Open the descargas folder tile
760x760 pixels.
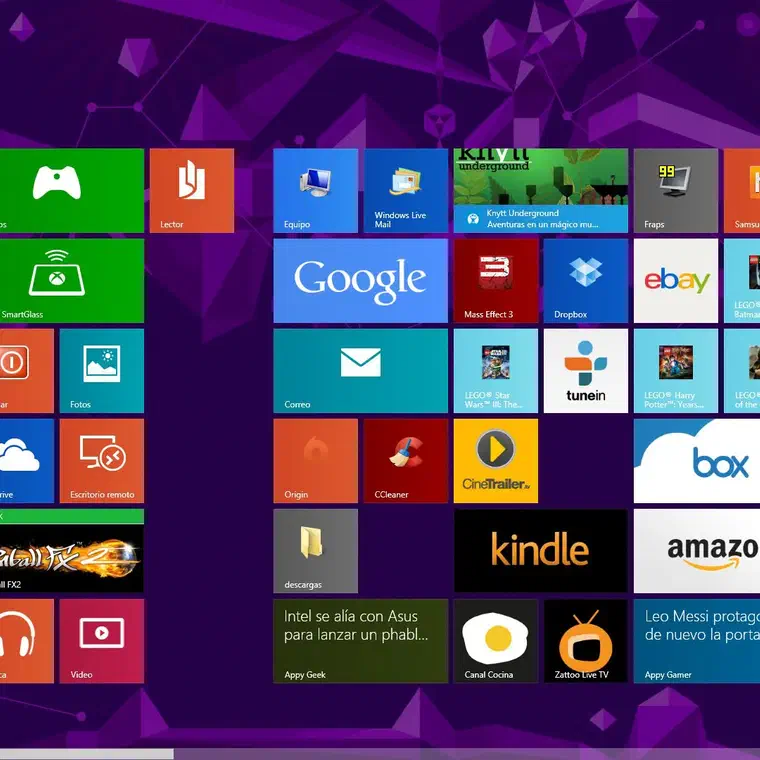tap(316, 551)
